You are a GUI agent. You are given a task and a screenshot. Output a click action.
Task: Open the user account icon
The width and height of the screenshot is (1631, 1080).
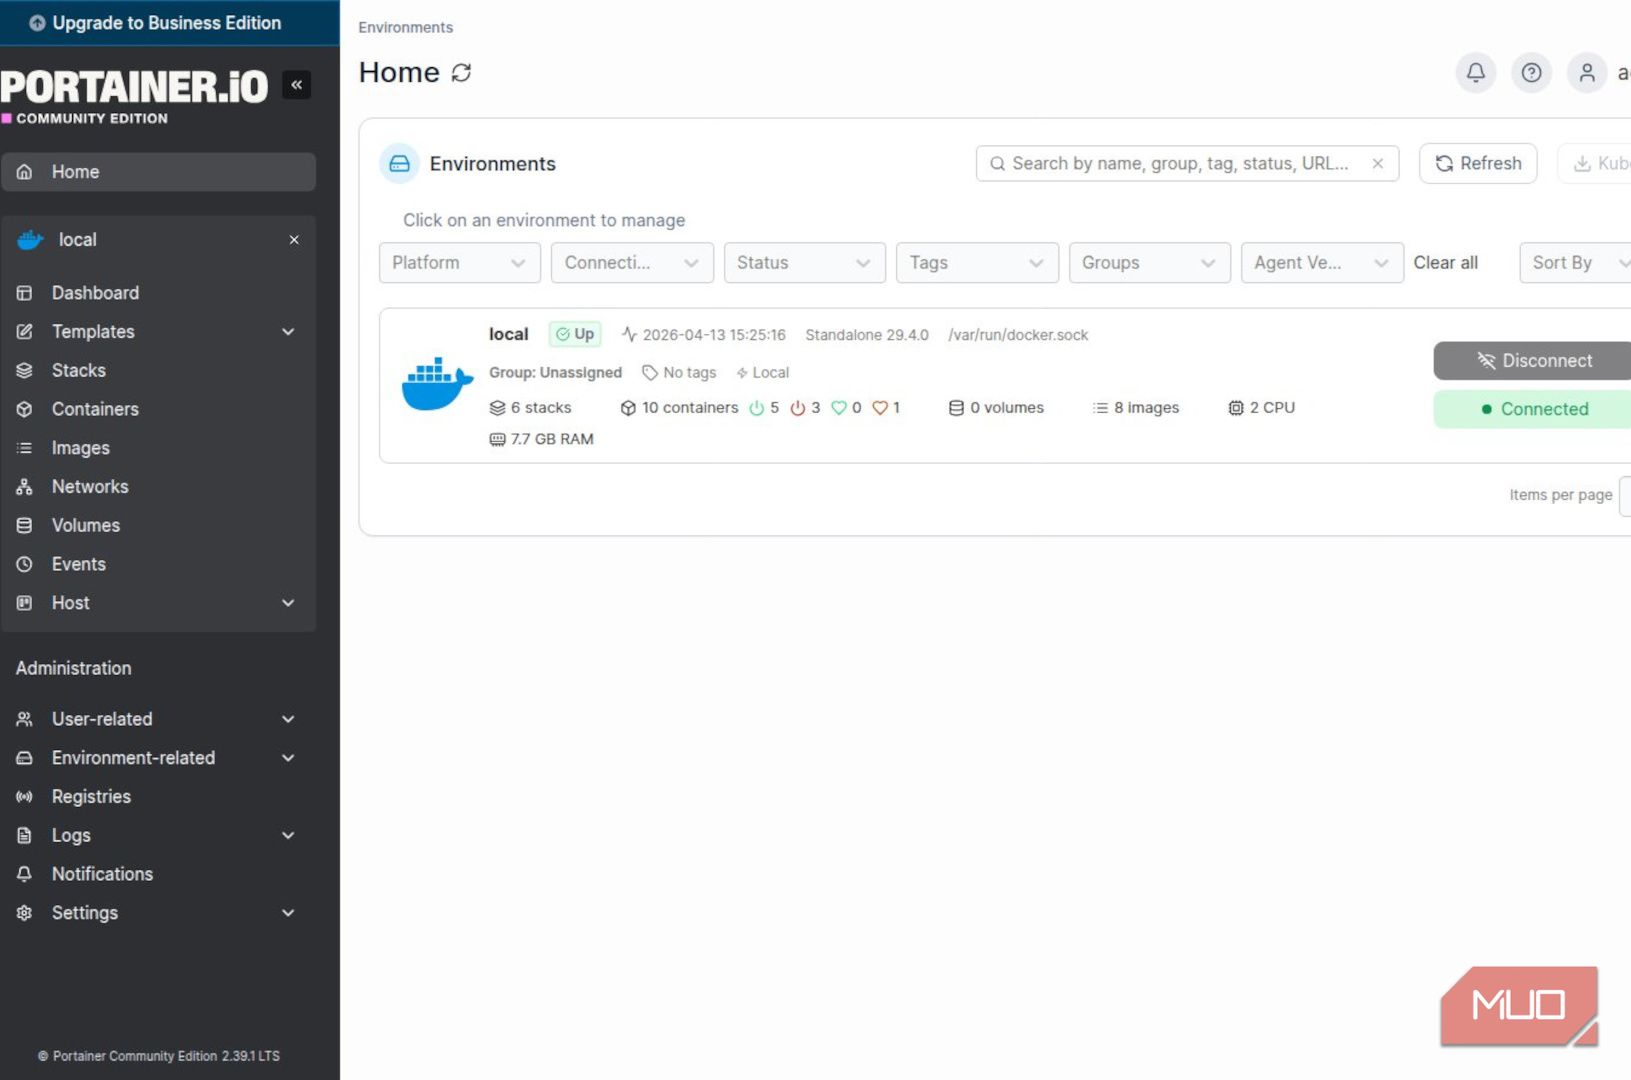1586,72
